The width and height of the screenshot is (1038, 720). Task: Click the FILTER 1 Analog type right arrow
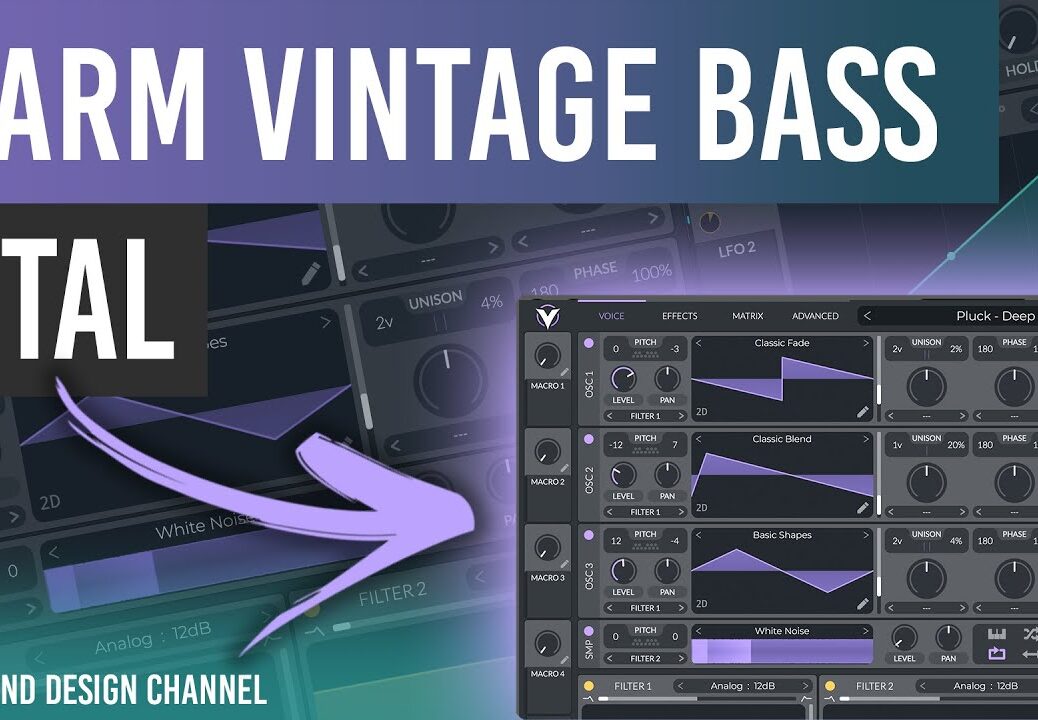point(805,686)
